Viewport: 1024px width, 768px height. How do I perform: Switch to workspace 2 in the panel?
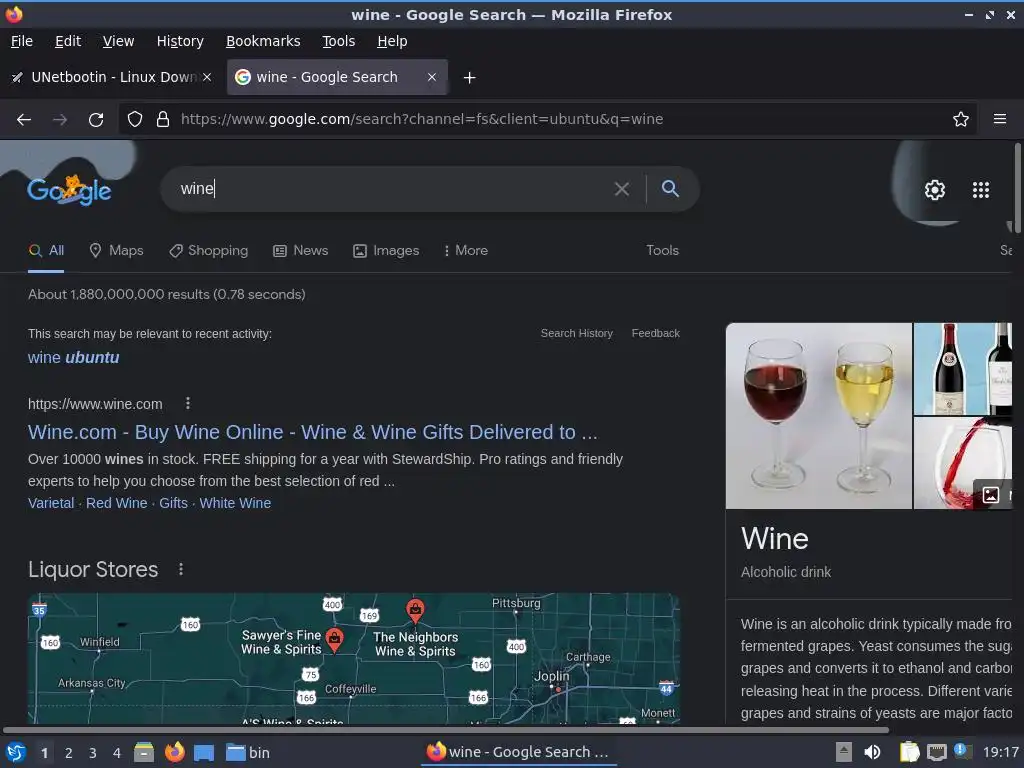click(69, 753)
